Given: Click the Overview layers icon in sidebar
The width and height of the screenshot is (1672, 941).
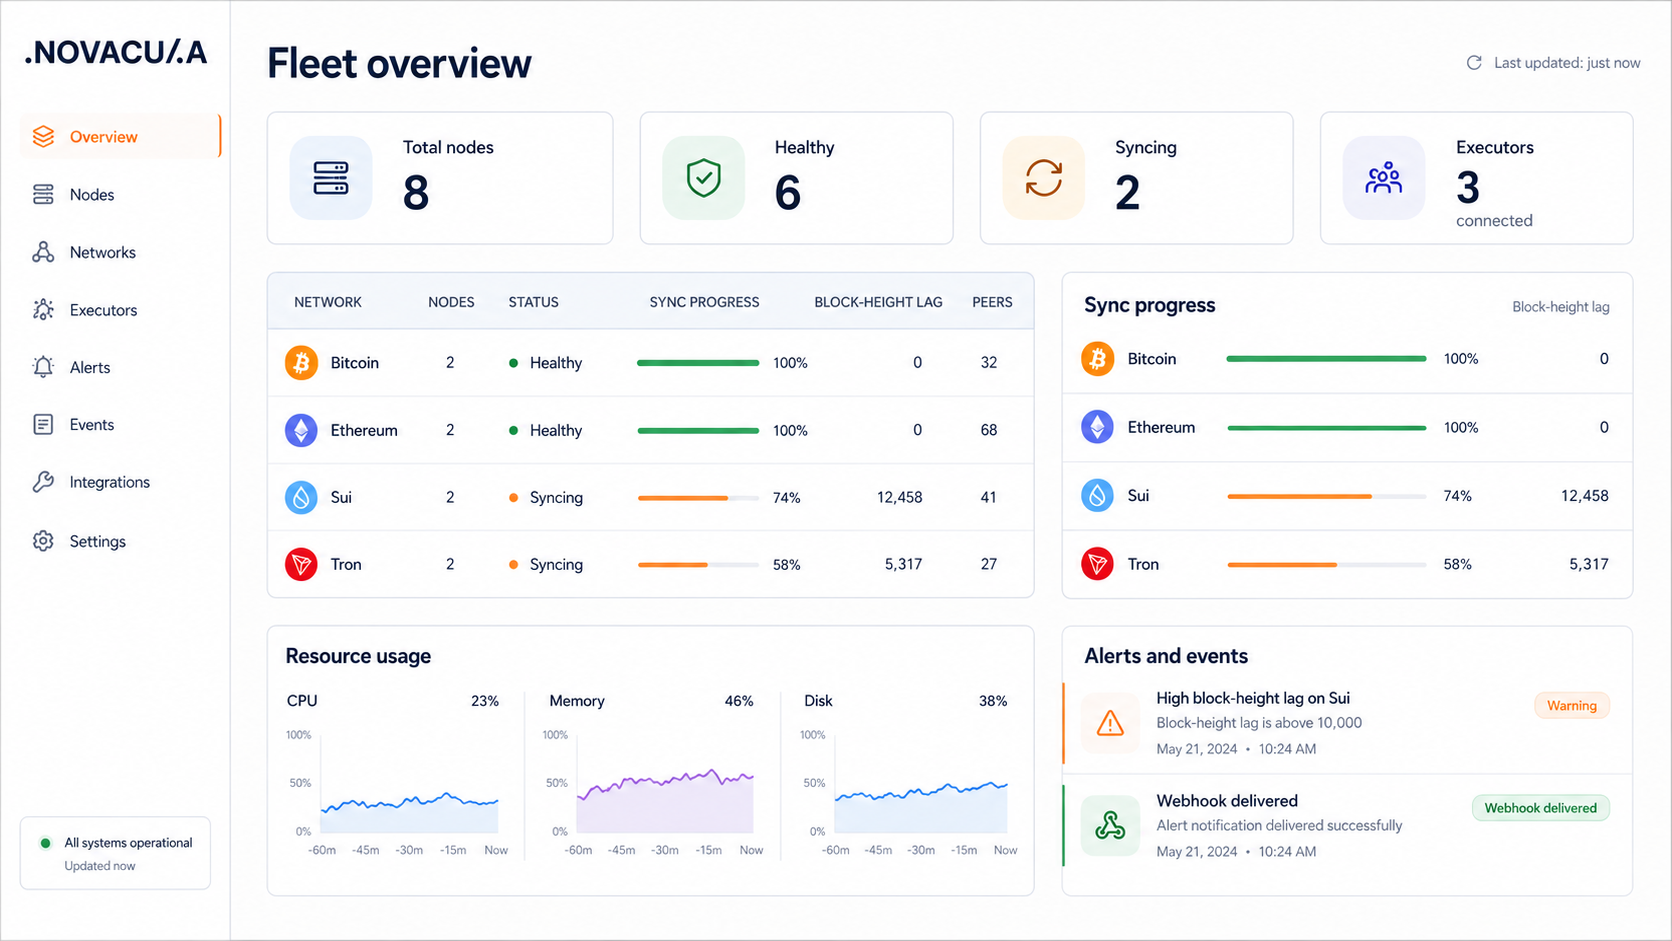Looking at the screenshot, I should tap(43, 137).
